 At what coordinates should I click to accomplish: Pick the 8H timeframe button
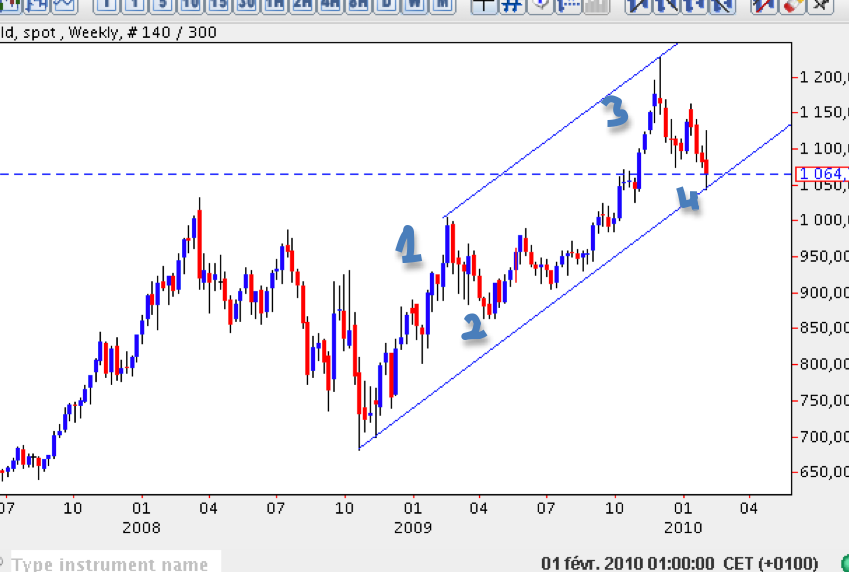(358, 5)
